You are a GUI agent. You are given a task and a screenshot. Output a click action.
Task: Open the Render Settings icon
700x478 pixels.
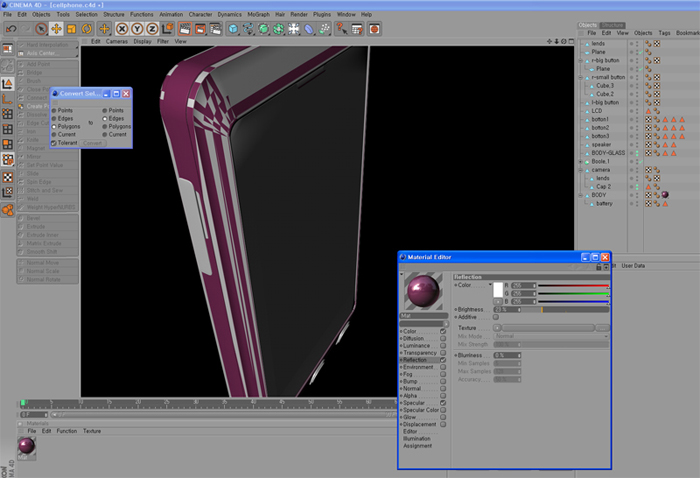pos(216,29)
